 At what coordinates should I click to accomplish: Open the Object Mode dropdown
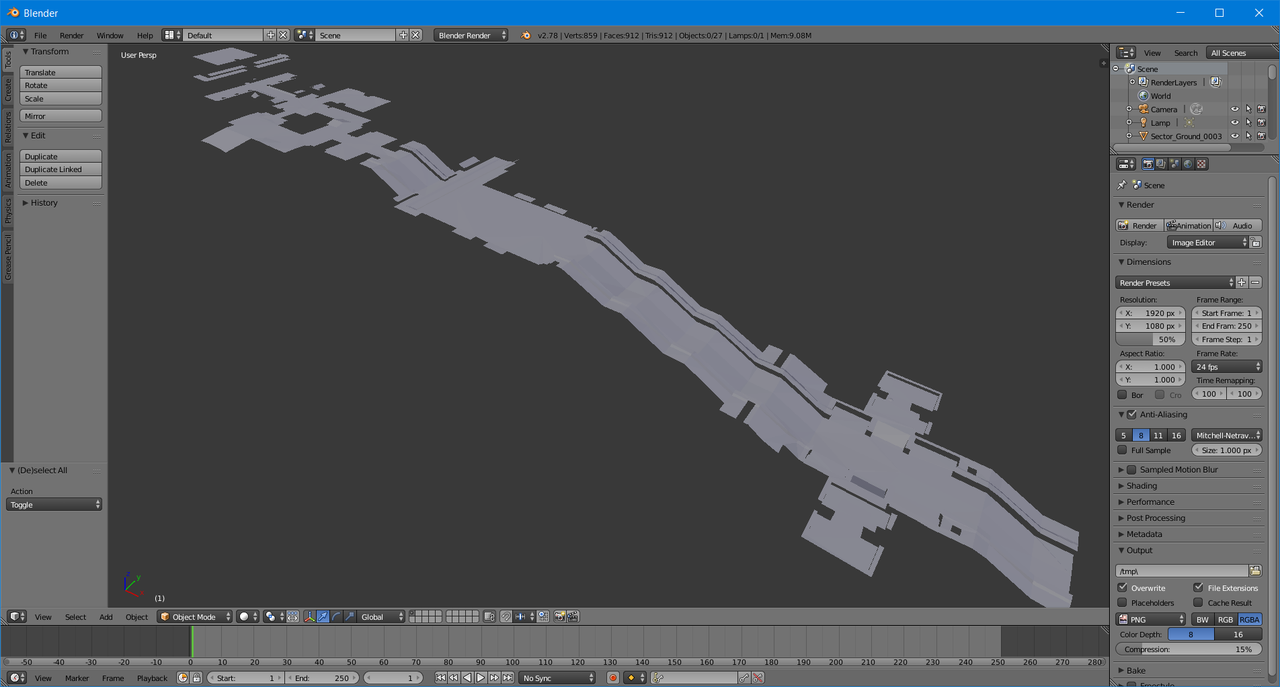195,617
